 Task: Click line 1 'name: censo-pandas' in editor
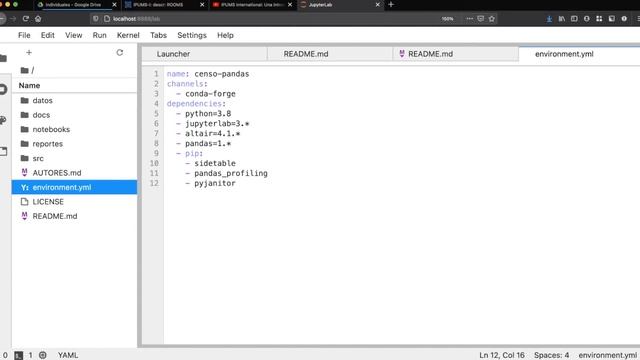point(208,74)
